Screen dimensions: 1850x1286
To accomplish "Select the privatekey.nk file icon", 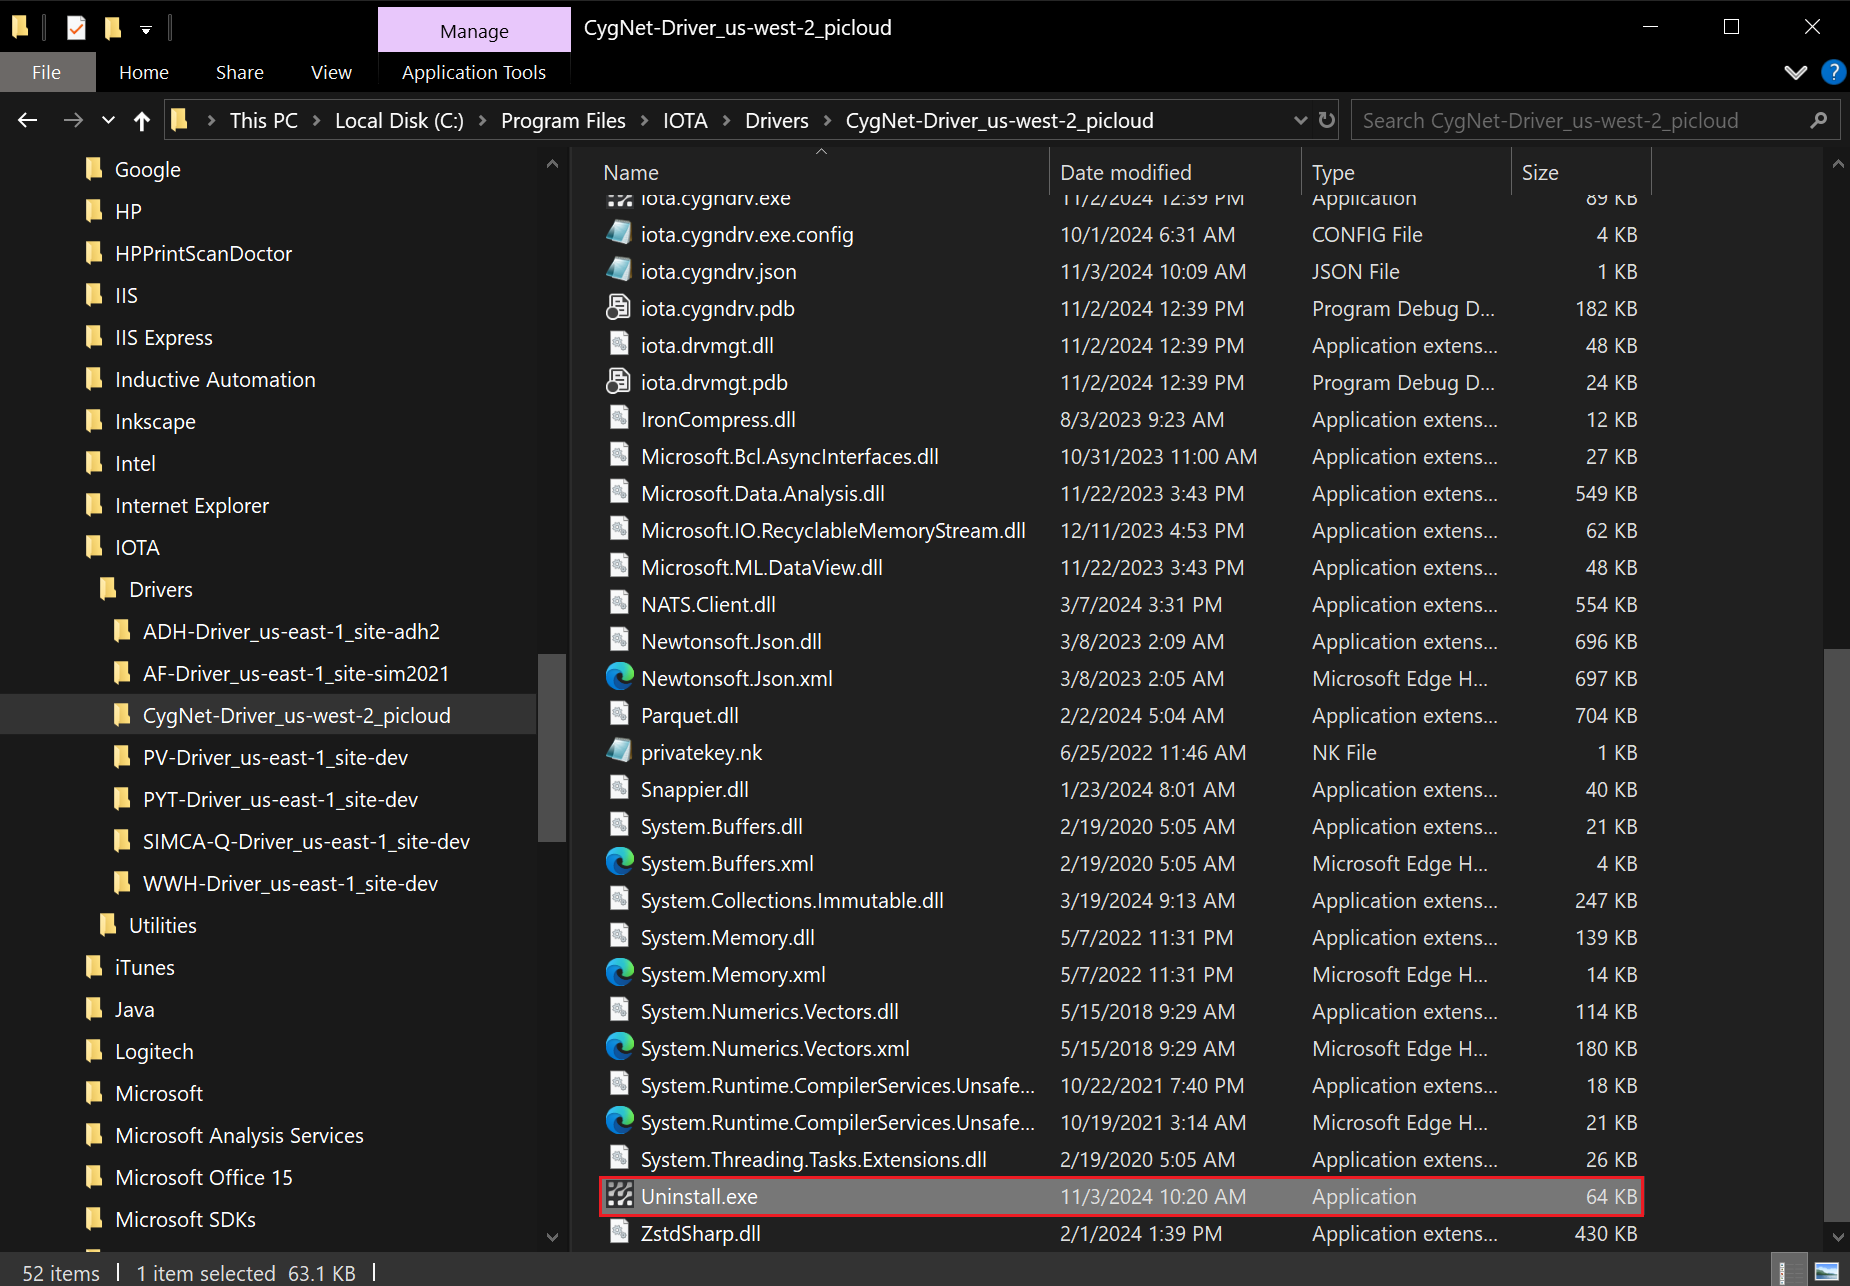I will pyautogui.click(x=619, y=752).
